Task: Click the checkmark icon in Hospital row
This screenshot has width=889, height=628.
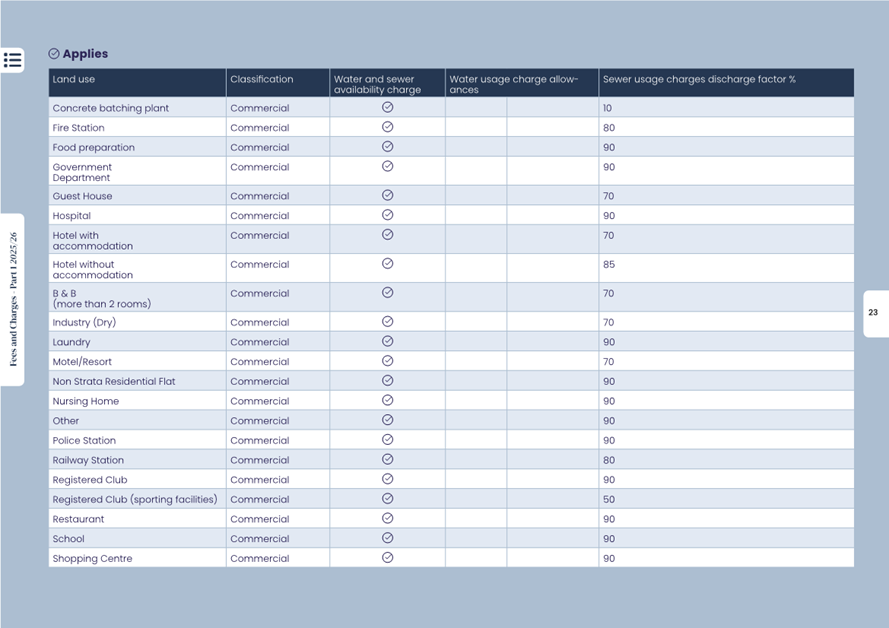Action: pos(387,215)
